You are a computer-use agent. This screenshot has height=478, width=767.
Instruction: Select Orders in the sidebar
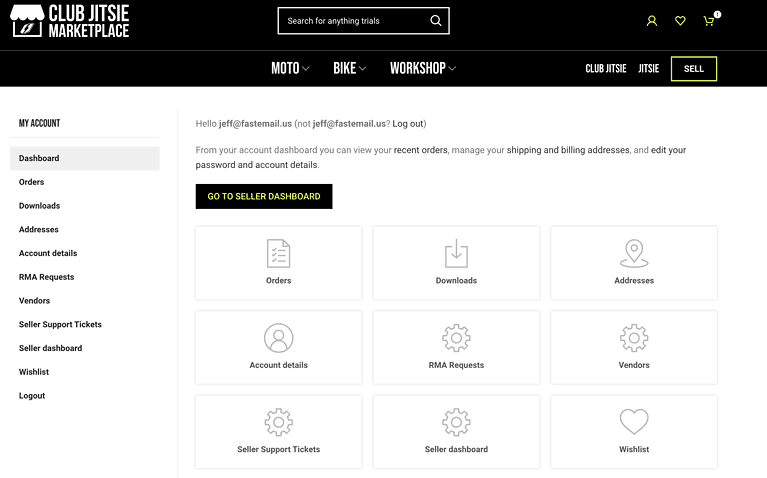[x=31, y=182]
